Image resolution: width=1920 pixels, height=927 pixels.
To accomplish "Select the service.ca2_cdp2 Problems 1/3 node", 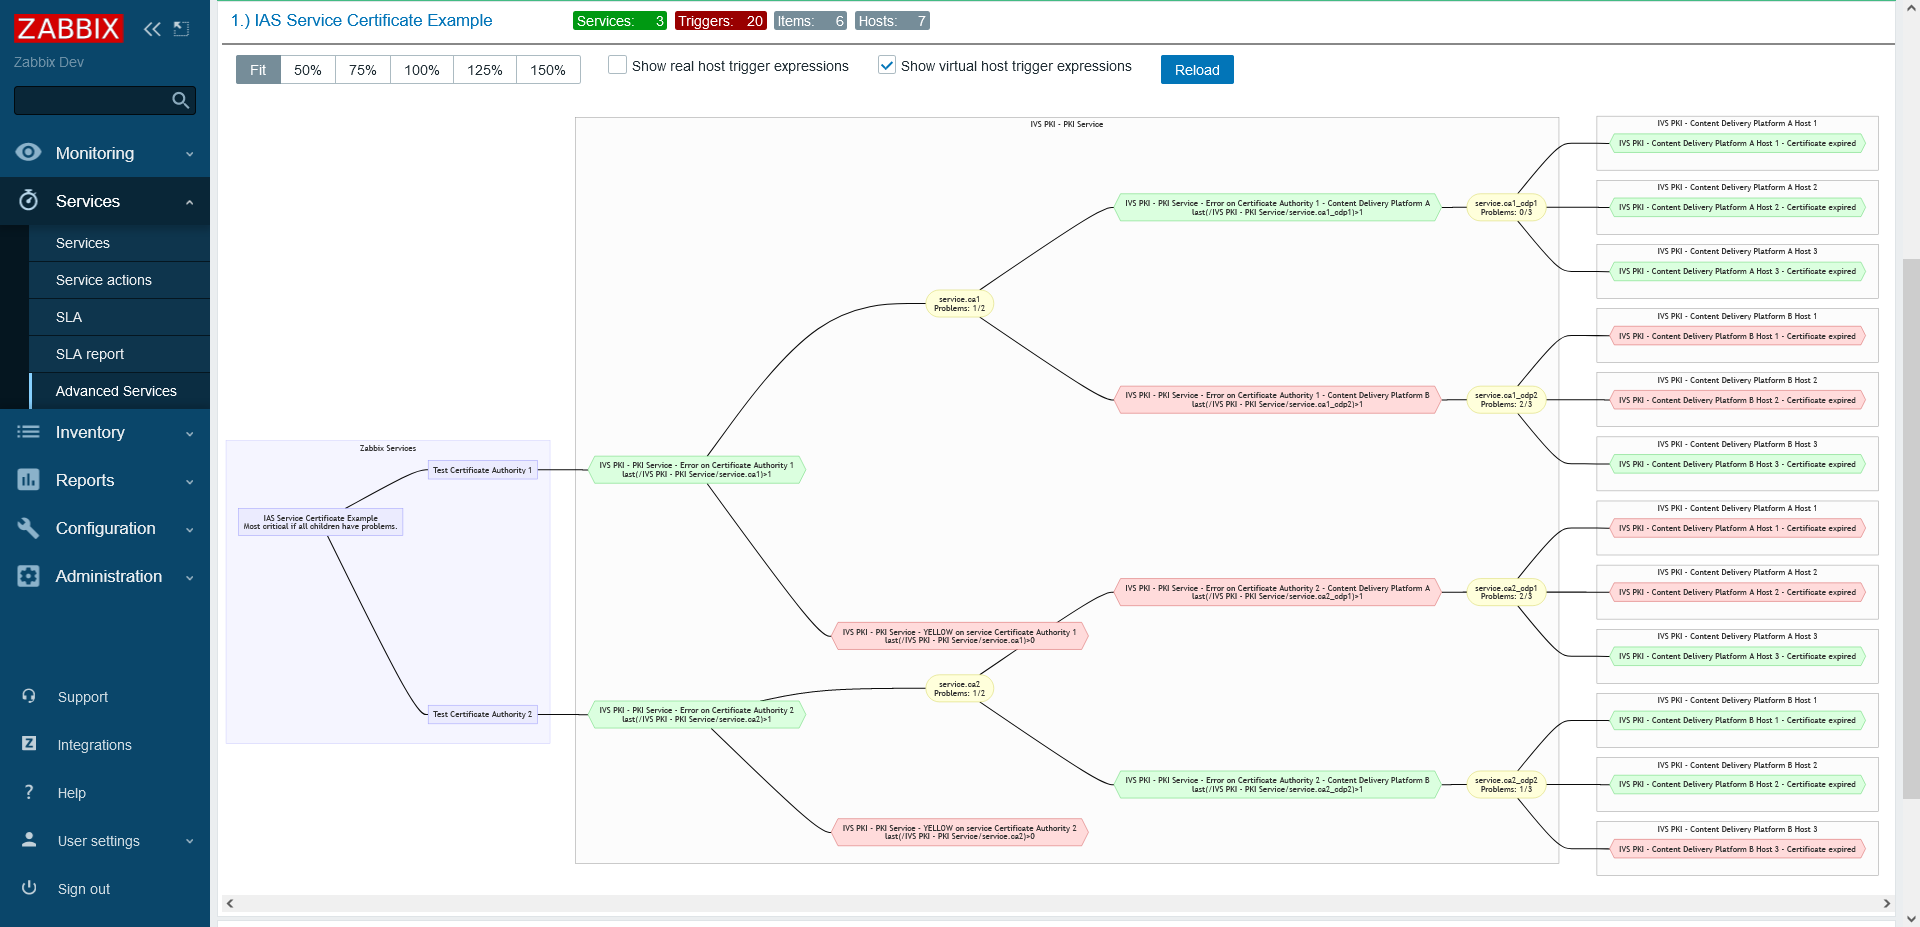I will (1506, 785).
